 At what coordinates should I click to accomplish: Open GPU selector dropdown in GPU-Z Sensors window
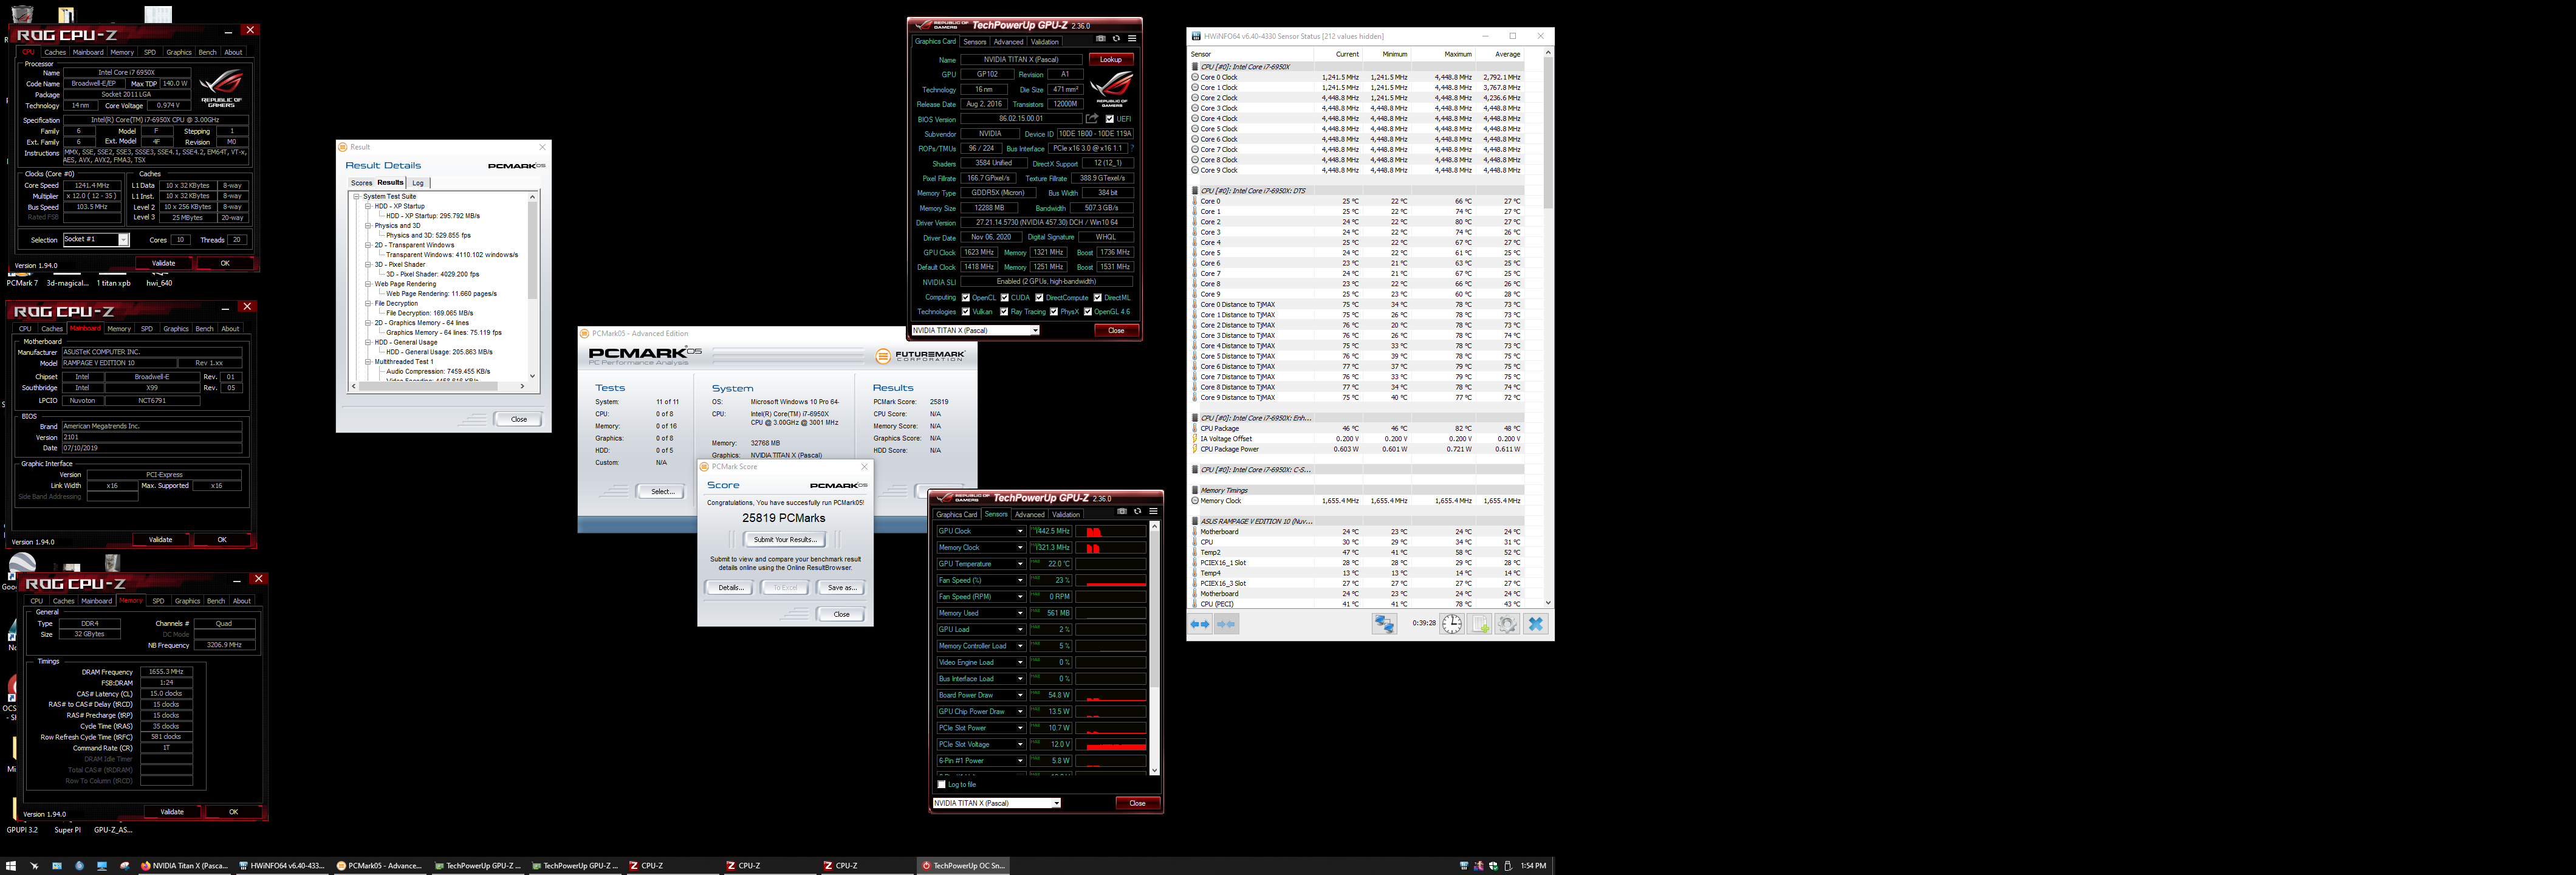coord(996,803)
